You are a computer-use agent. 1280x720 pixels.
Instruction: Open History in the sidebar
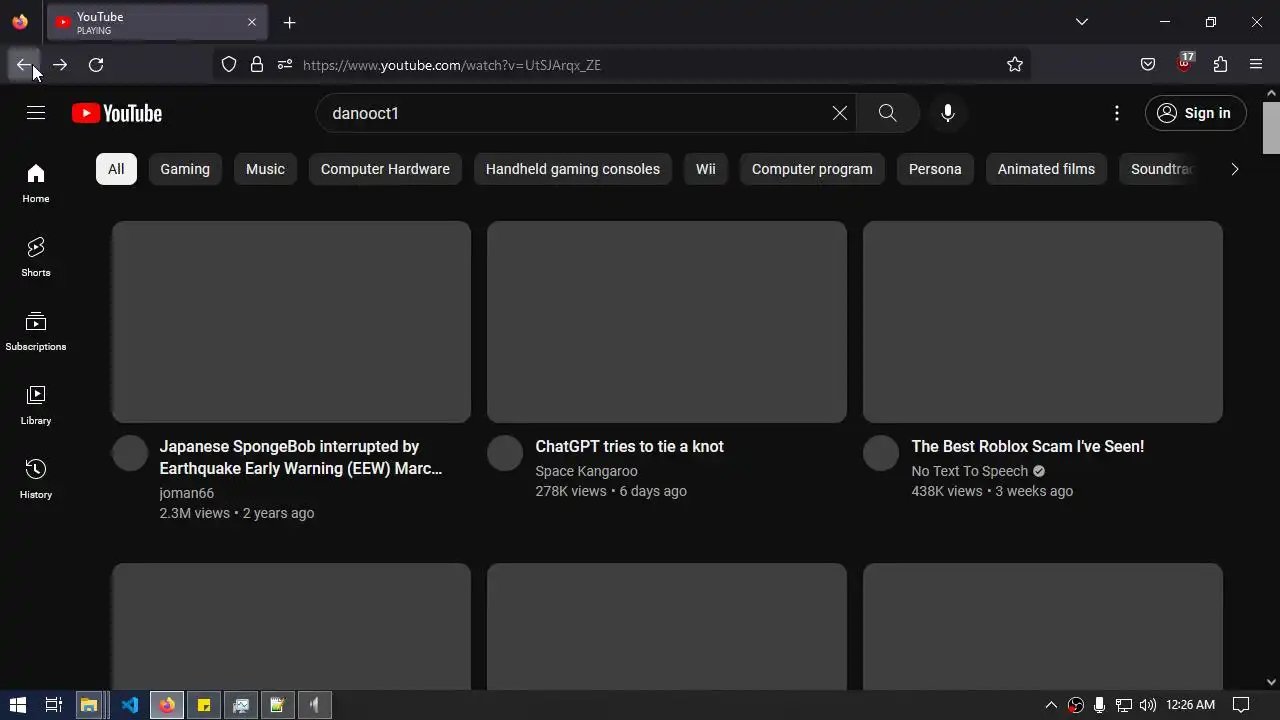click(x=36, y=479)
